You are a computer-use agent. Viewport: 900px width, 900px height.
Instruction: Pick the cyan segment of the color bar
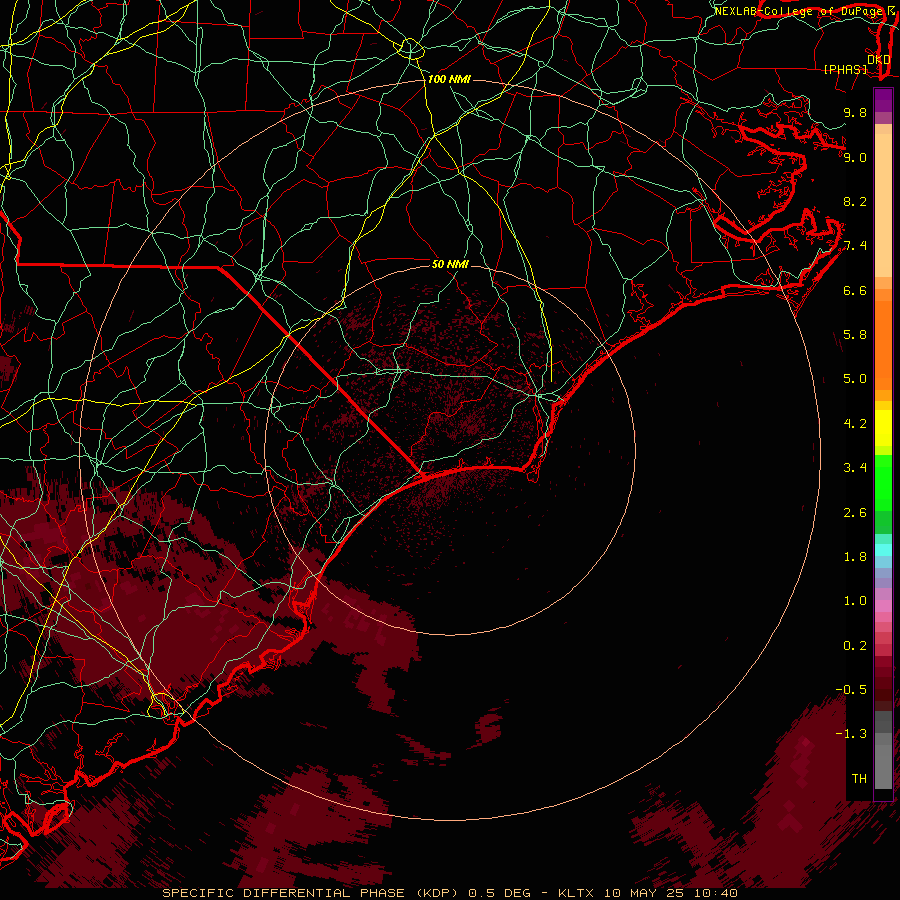(883, 550)
